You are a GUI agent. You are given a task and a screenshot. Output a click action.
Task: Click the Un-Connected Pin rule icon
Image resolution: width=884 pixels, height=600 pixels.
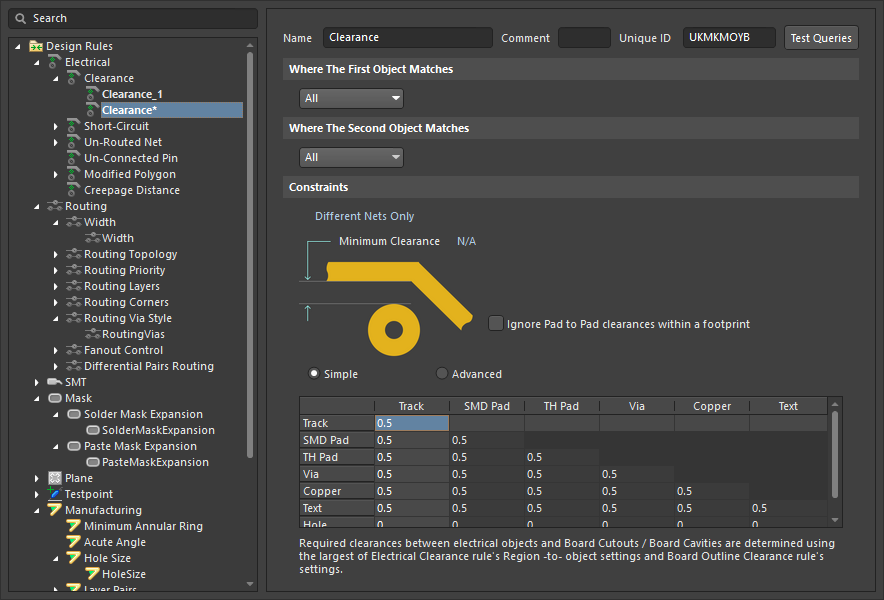[x=73, y=158]
